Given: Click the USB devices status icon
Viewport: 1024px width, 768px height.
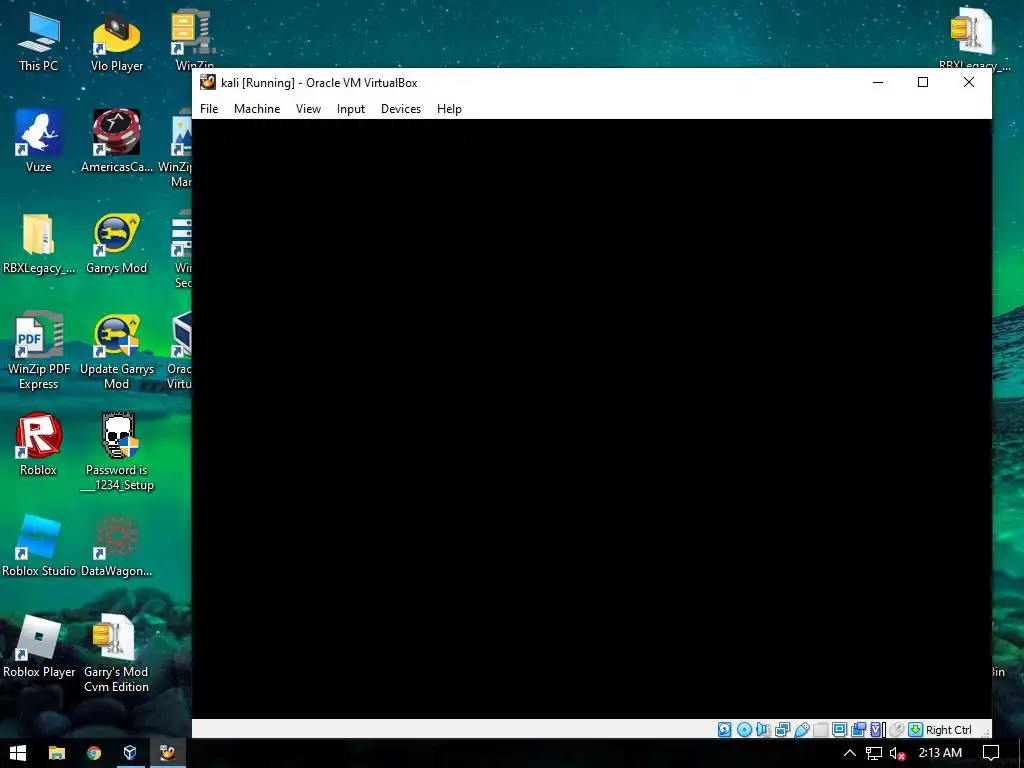Looking at the screenshot, I should 801,729.
